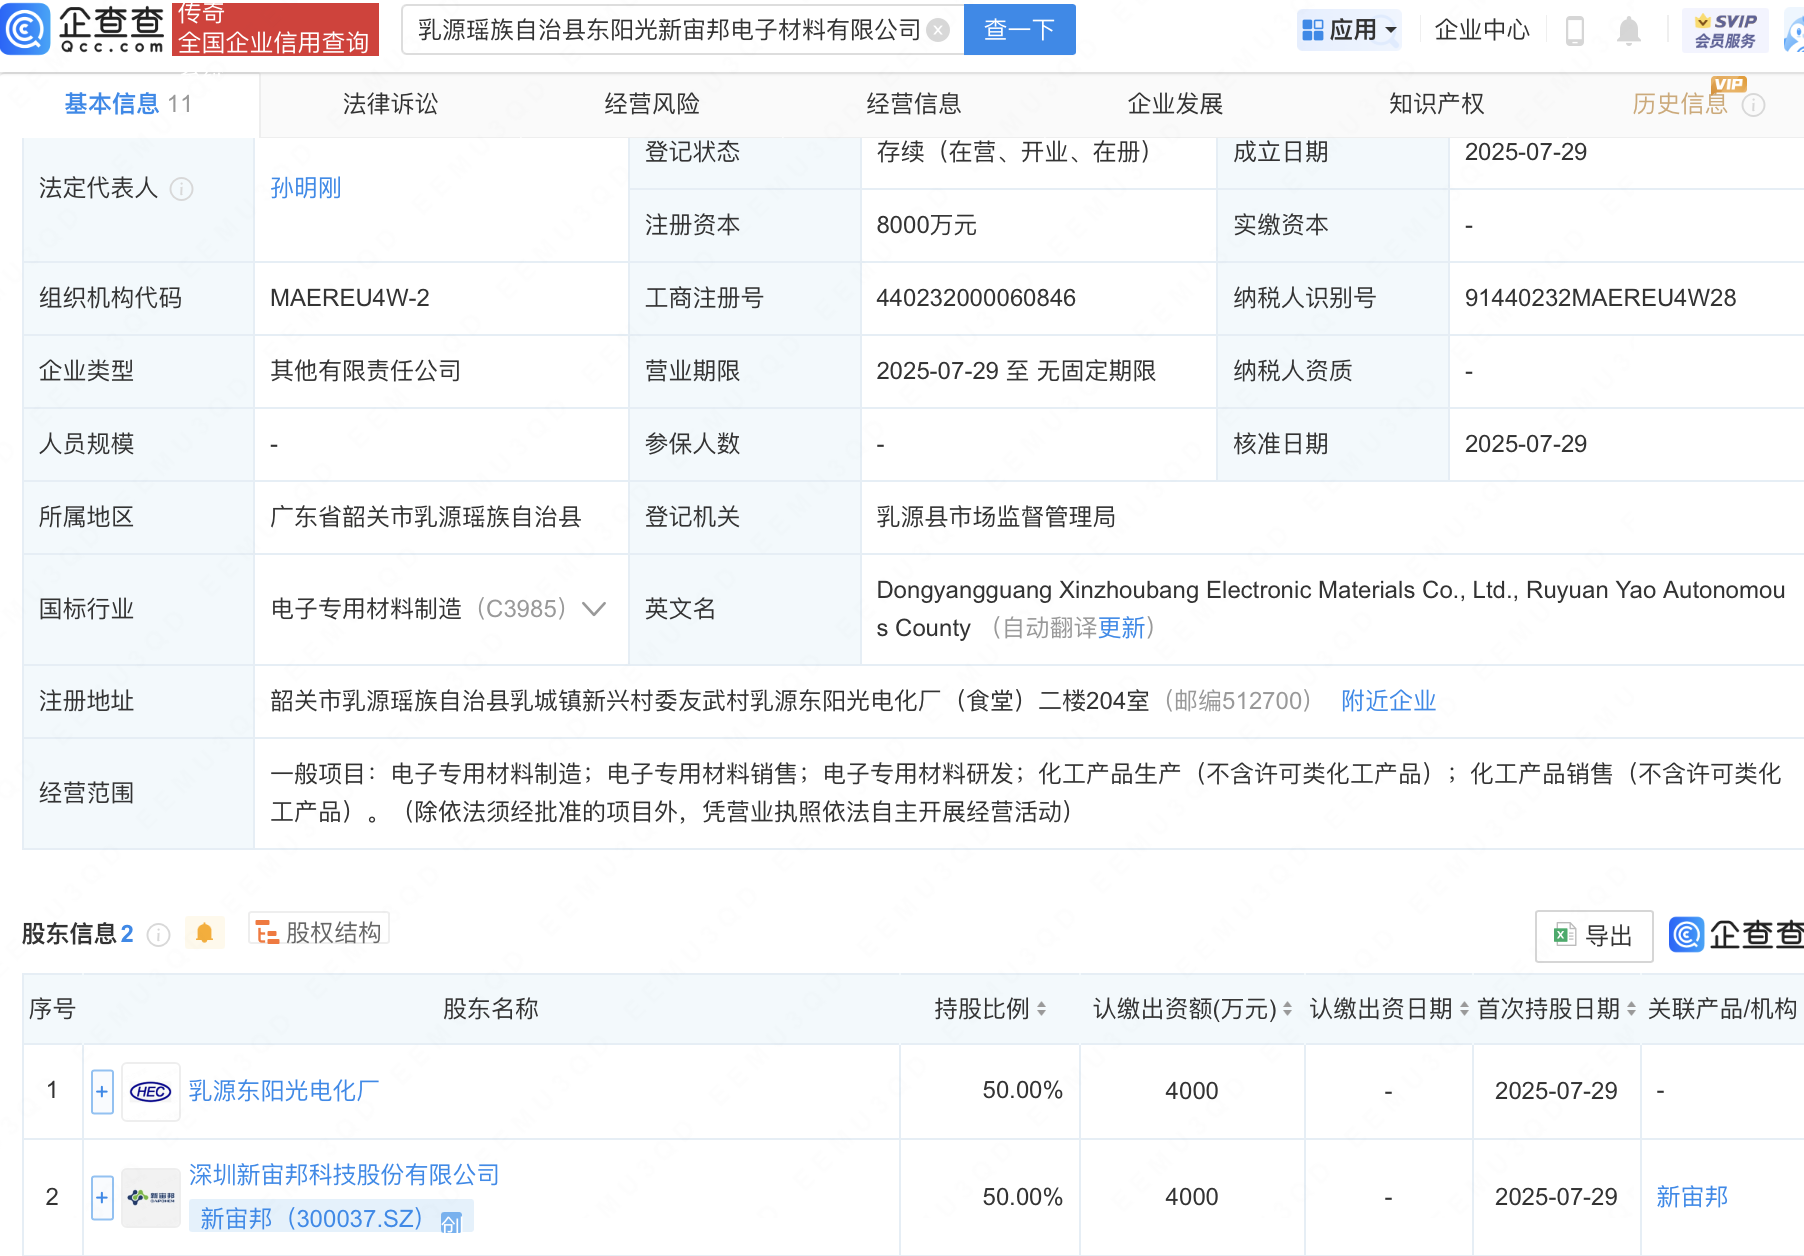Click 企查查 logo beside export button
The height and width of the screenshot is (1256, 1804).
coord(1736,935)
